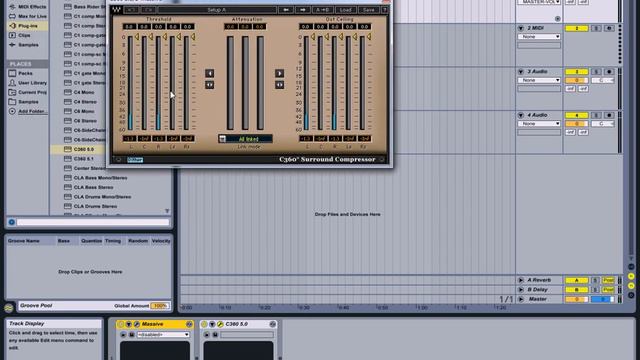Open automation chooser None on 3 Audio
This screenshot has width=640, height=360.
click(539, 80)
